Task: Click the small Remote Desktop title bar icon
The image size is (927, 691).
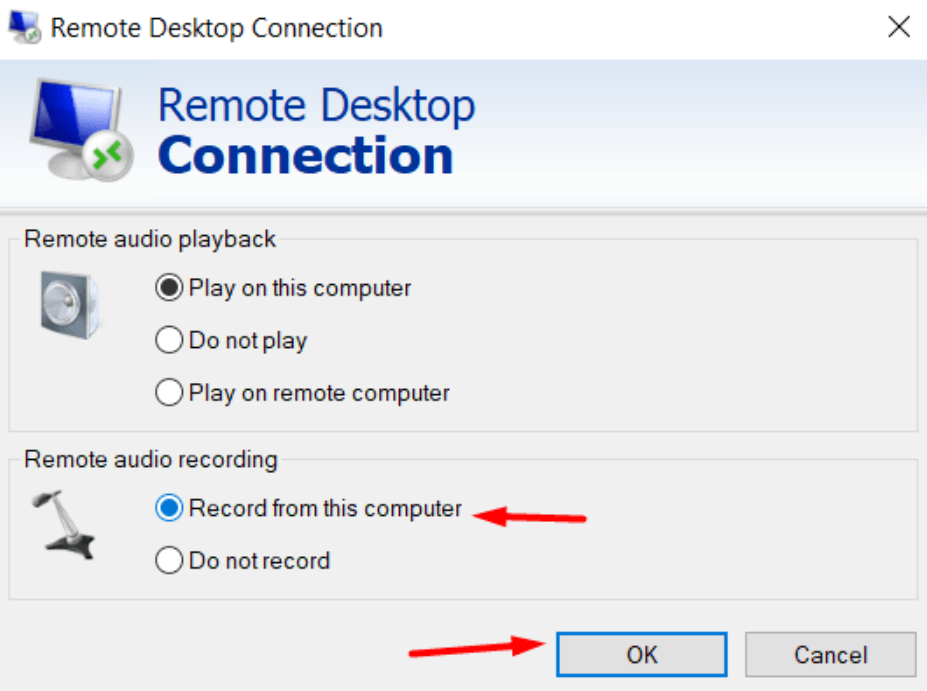Action: pyautogui.click(x=23, y=27)
